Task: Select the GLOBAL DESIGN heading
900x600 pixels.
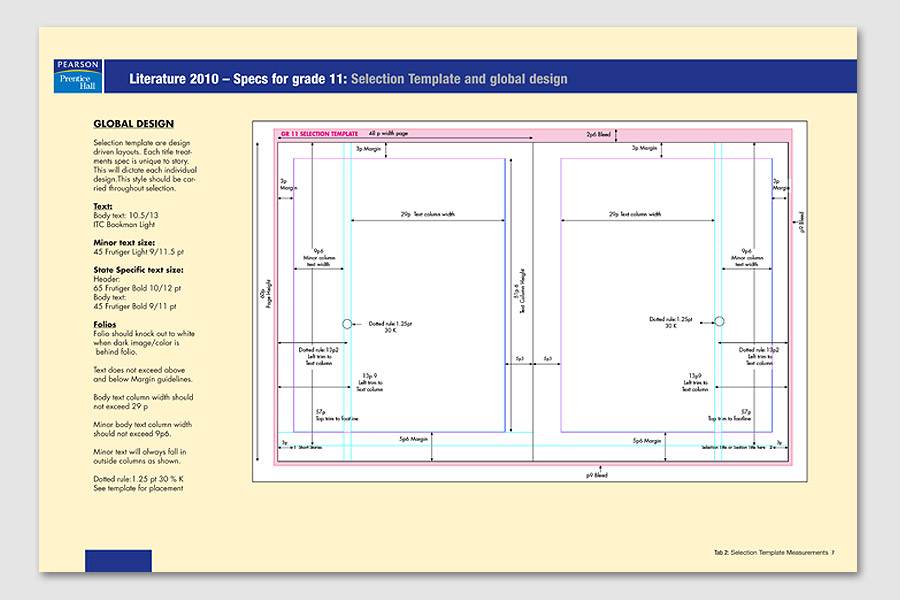Action: point(133,124)
